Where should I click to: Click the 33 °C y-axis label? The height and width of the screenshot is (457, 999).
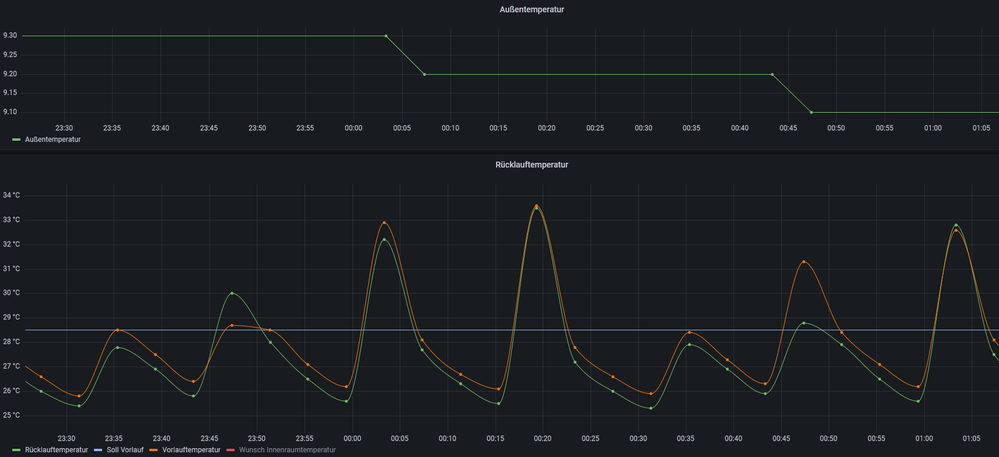pos(11,220)
